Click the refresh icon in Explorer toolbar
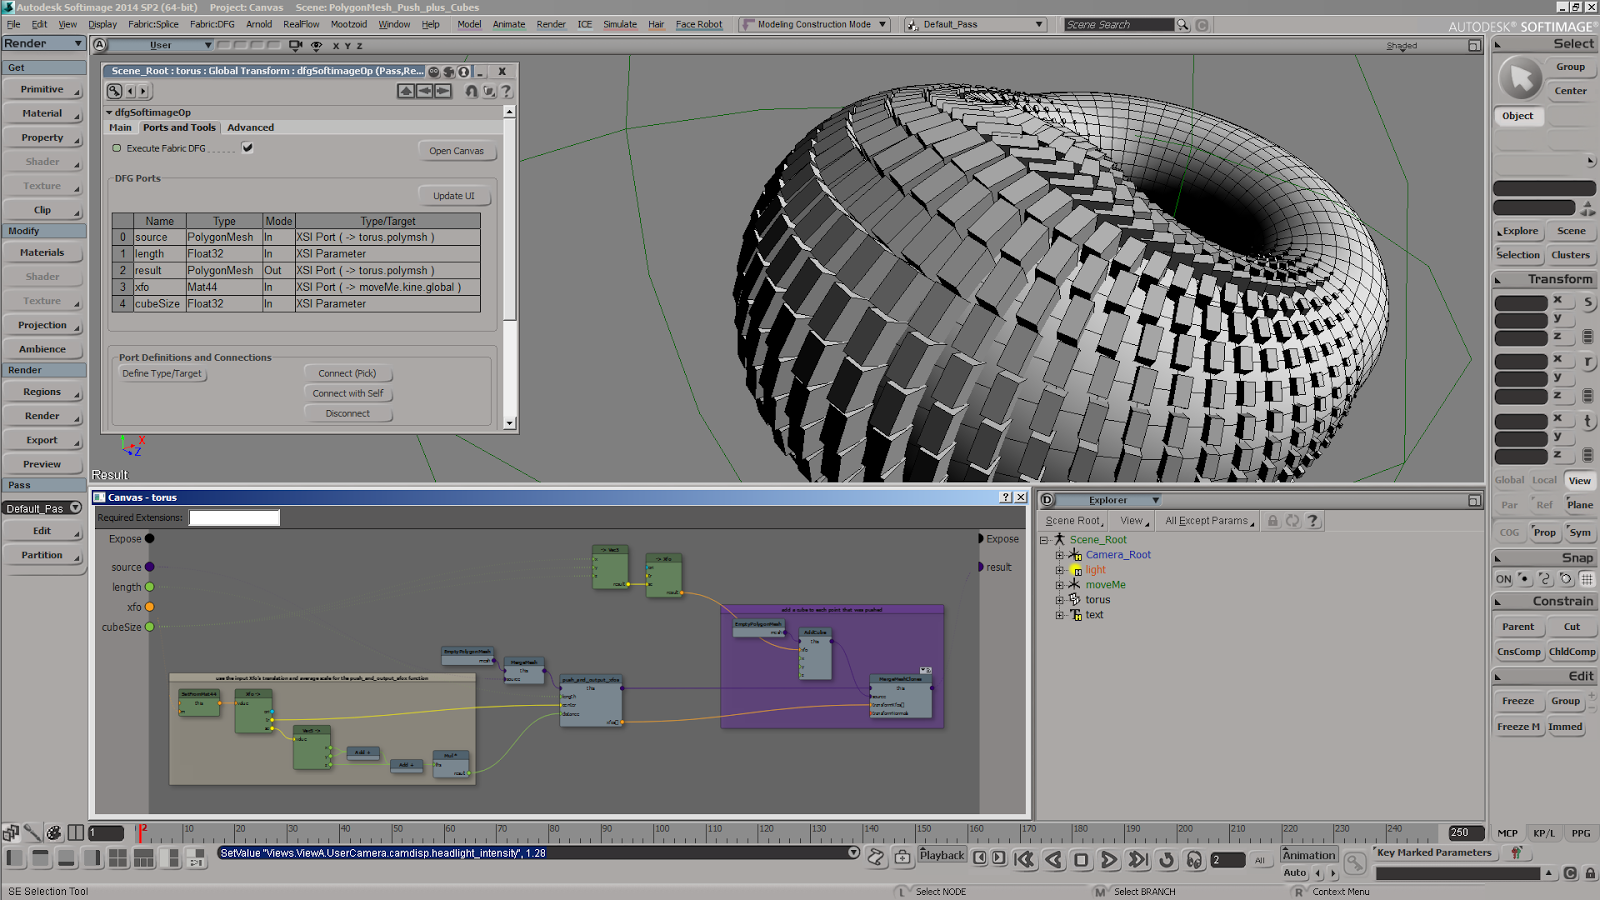The height and width of the screenshot is (900, 1600). pyautogui.click(x=1292, y=521)
